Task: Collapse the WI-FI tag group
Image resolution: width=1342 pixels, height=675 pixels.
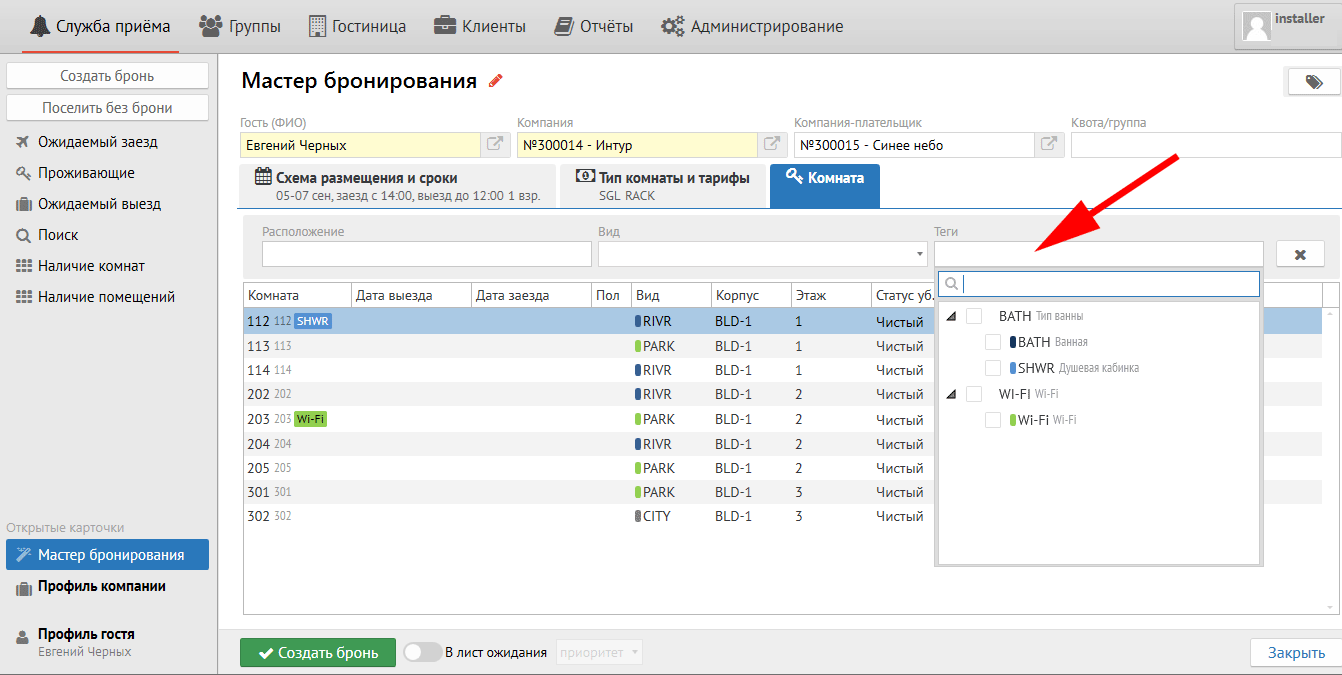Action: pyautogui.click(x=951, y=395)
